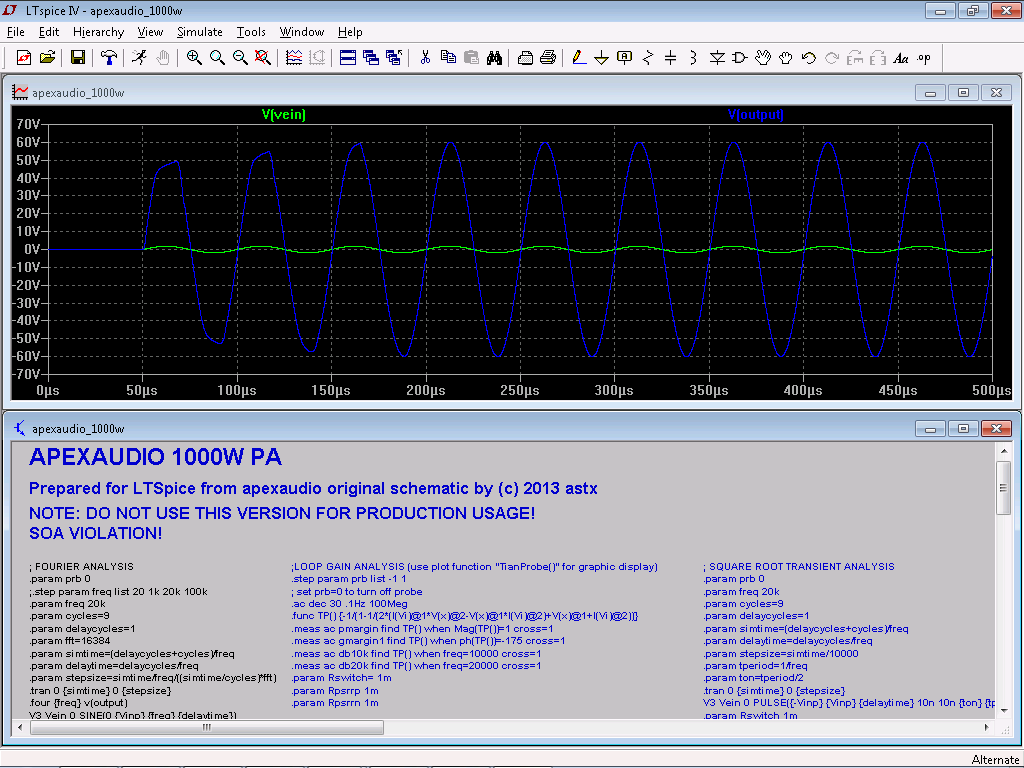Viewport: 1024px width, 768px height.
Task: Click the vertical scrollbar thumb in schematic
Action: [1004, 488]
